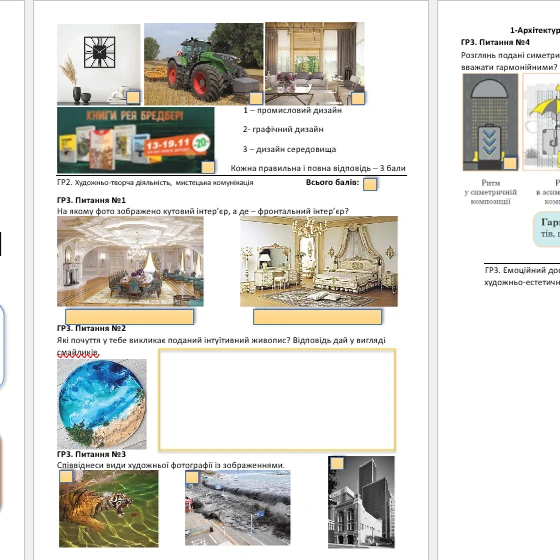Click the box next to Всього балів

click(370, 184)
